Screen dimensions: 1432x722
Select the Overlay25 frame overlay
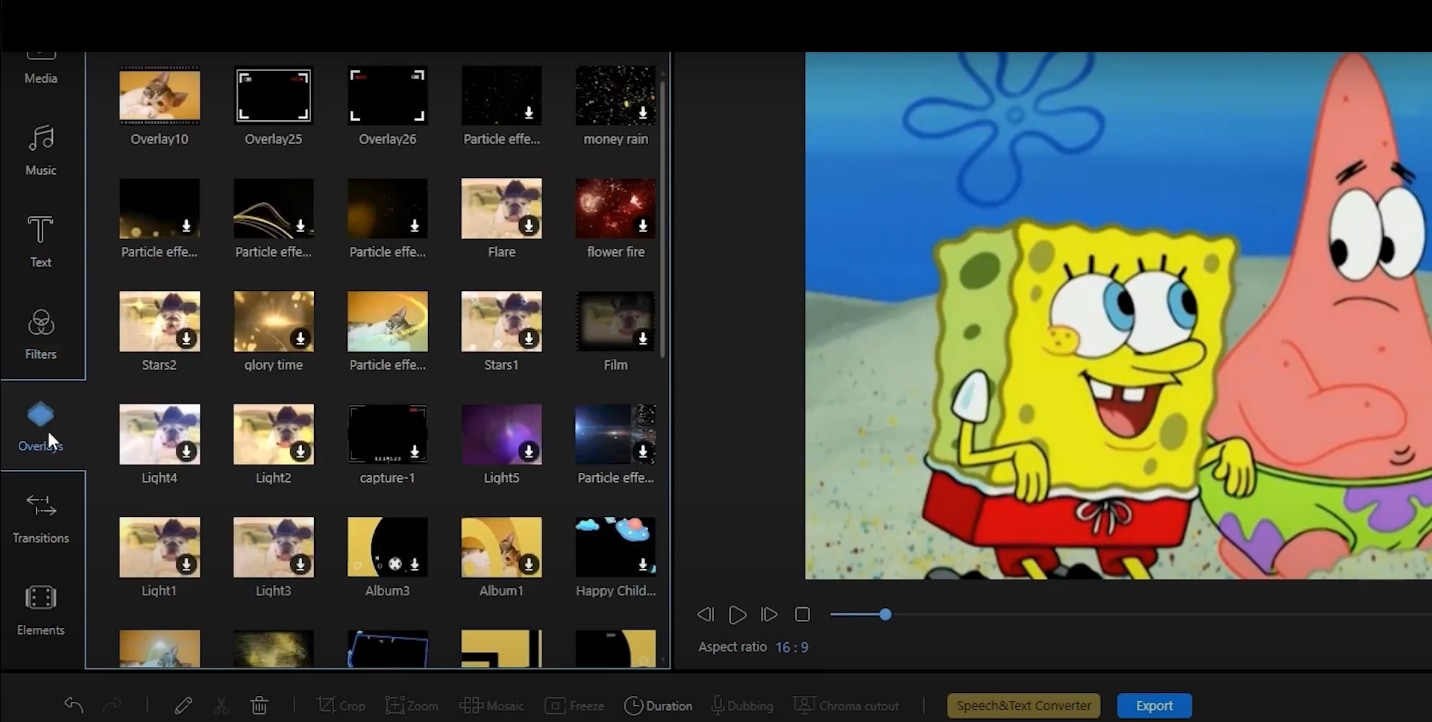(x=273, y=95)
